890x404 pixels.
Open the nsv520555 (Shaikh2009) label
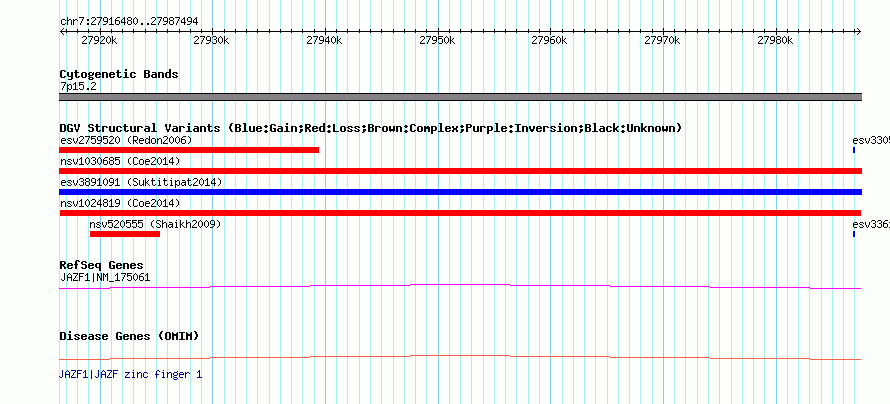pos(155,224)
